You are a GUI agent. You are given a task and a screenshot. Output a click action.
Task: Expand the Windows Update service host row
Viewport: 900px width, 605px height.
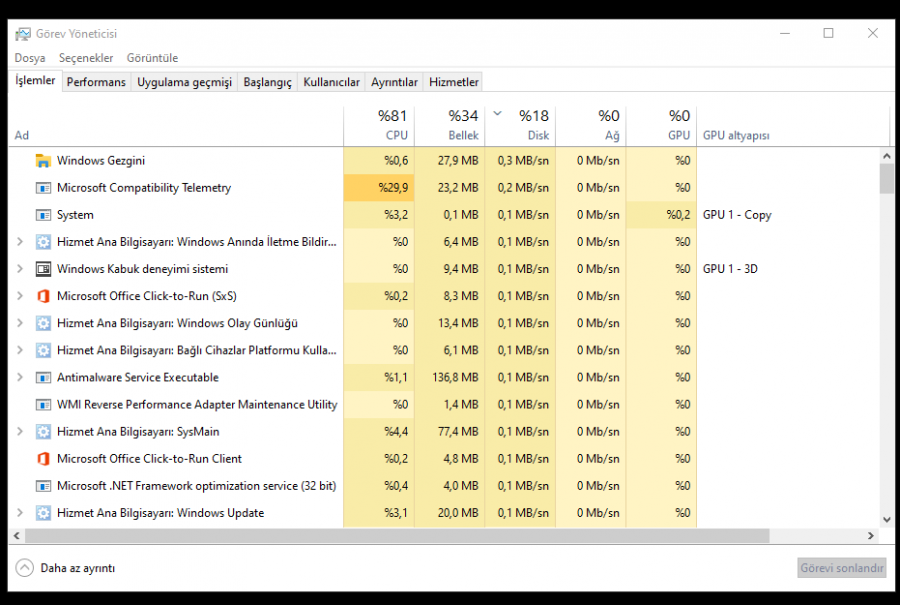click(x=20, y=513)
